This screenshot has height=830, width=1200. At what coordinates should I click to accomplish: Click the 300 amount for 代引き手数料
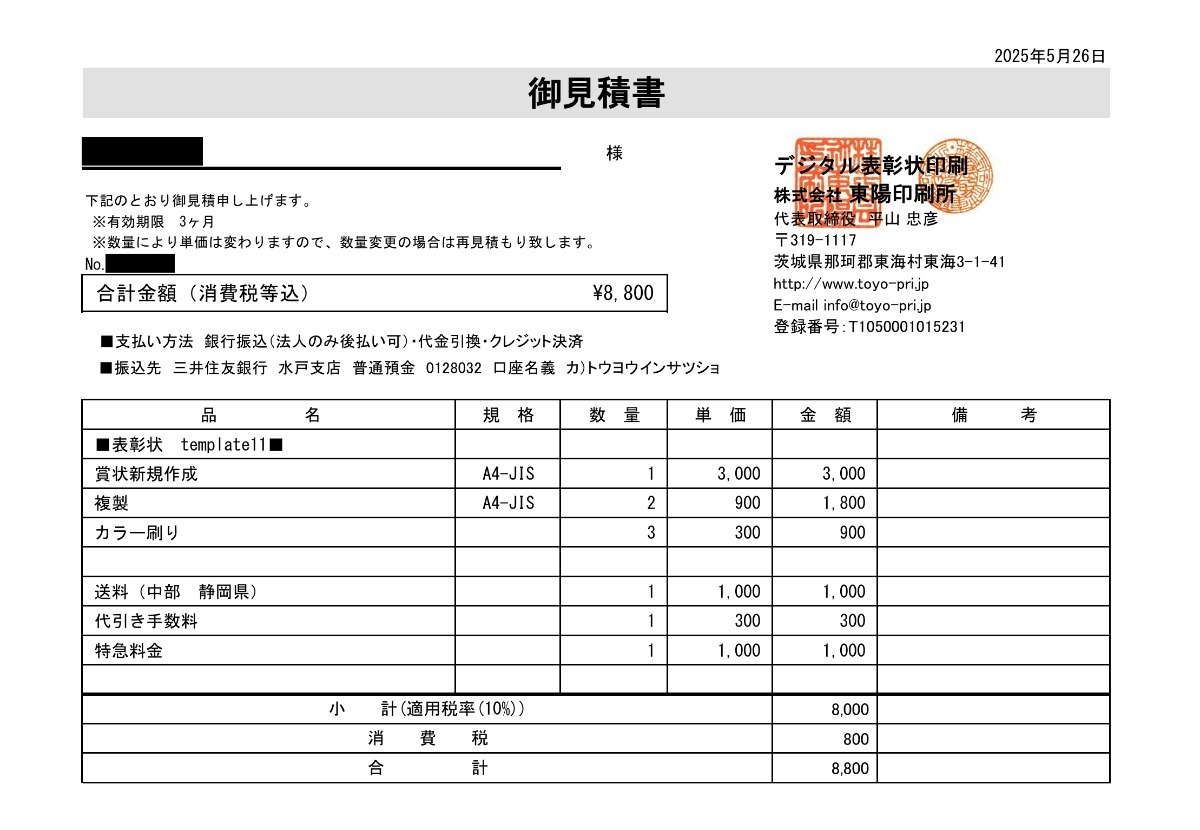click(x=853, y=621)
